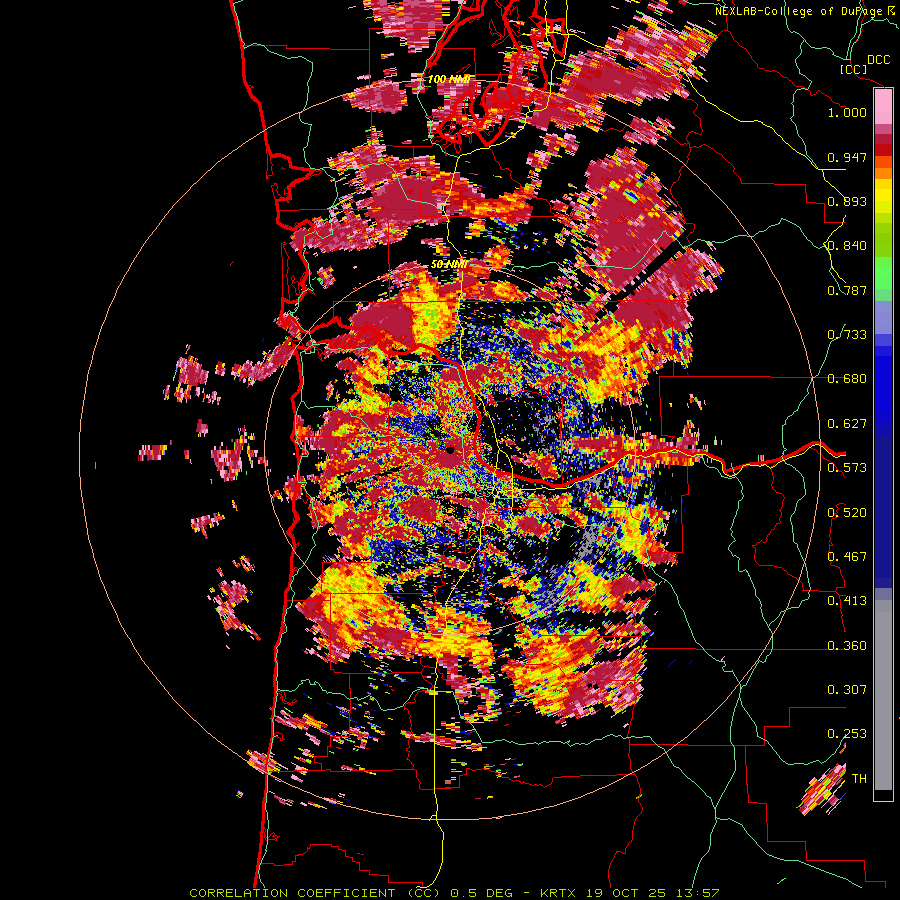Select the 0.733 scale value
900x900 pixels.
tap(847, 335)
